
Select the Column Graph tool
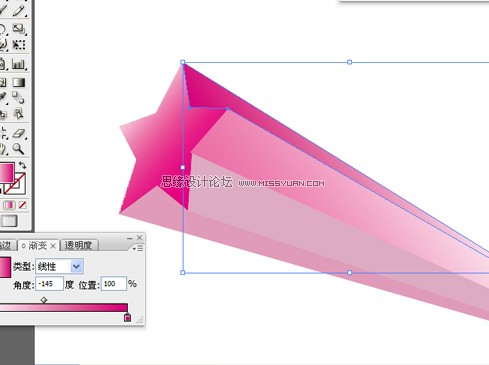(19, 64)
